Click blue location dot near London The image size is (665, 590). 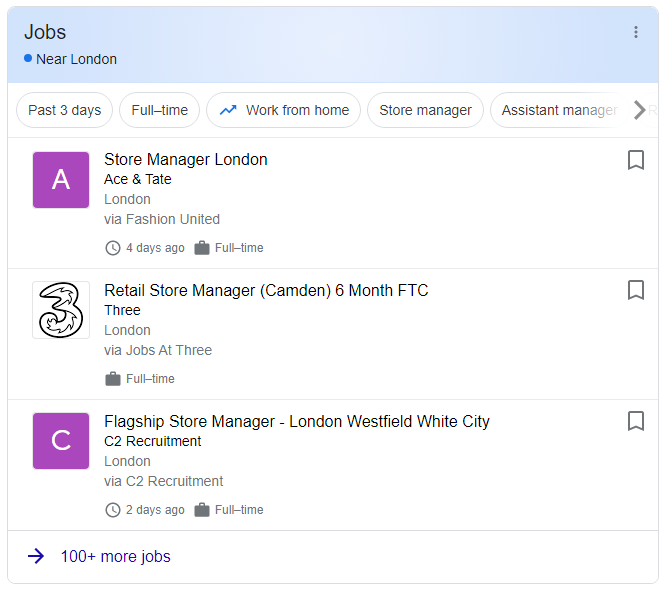point(28,59)
